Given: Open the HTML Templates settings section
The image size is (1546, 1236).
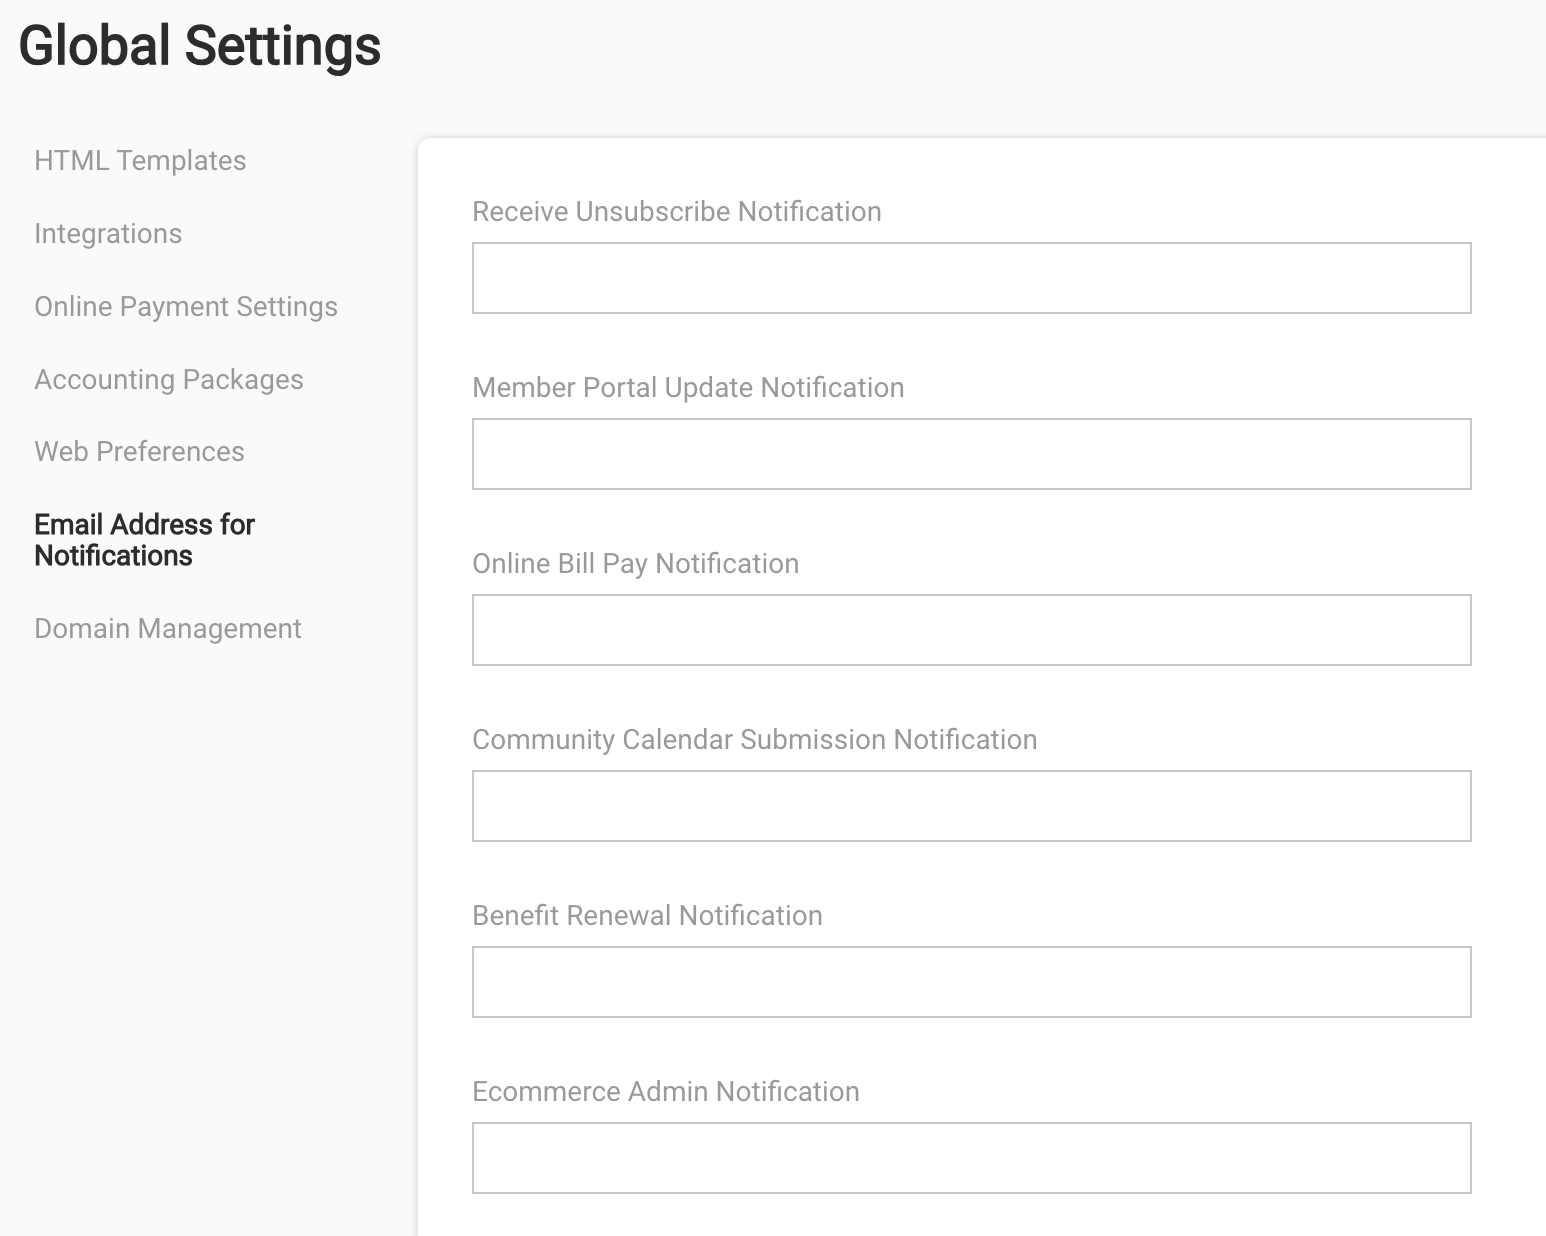Looking at the screenshot, I should point(140,161).
